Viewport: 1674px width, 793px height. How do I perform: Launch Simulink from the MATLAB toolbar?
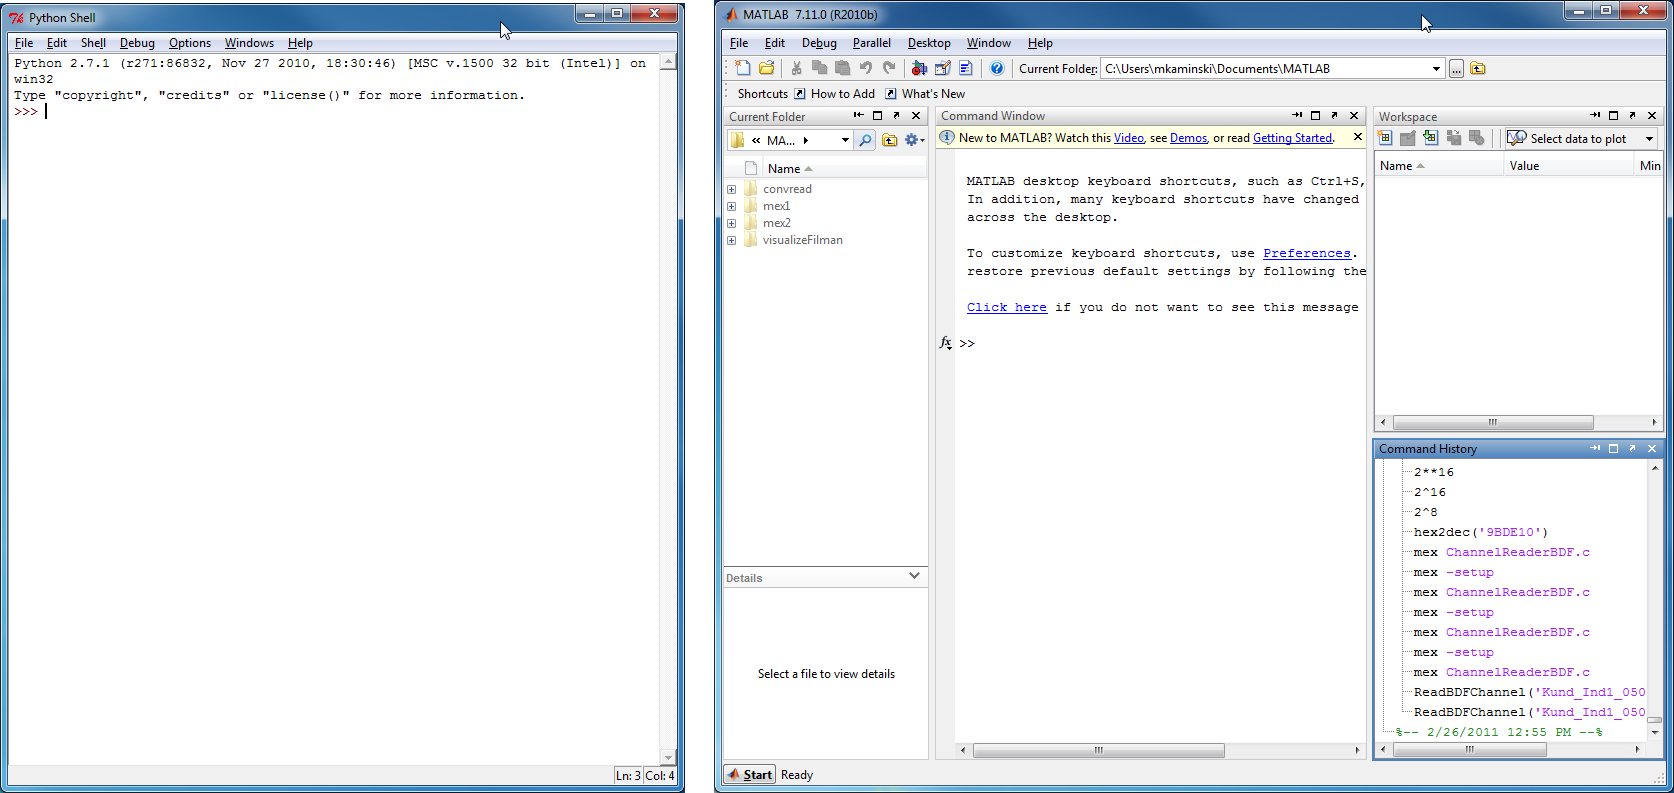[x=919, y=68]
